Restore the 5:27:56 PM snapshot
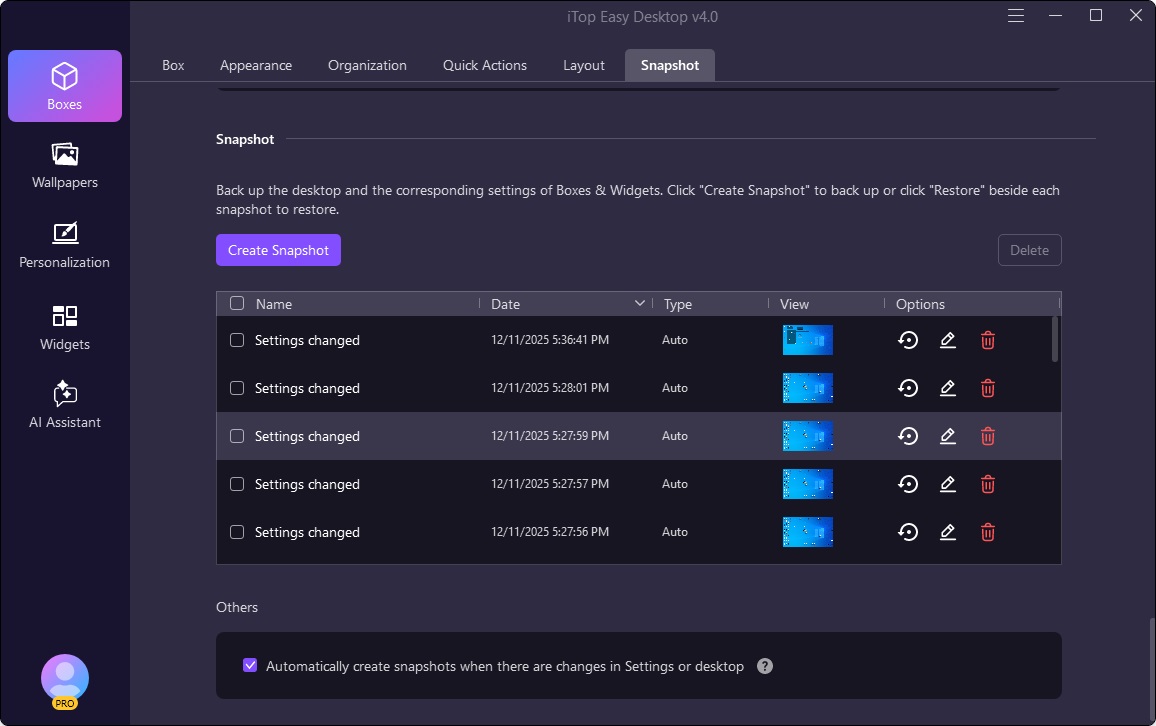Viewport: 1156px width, 726px height. point(908,532)
